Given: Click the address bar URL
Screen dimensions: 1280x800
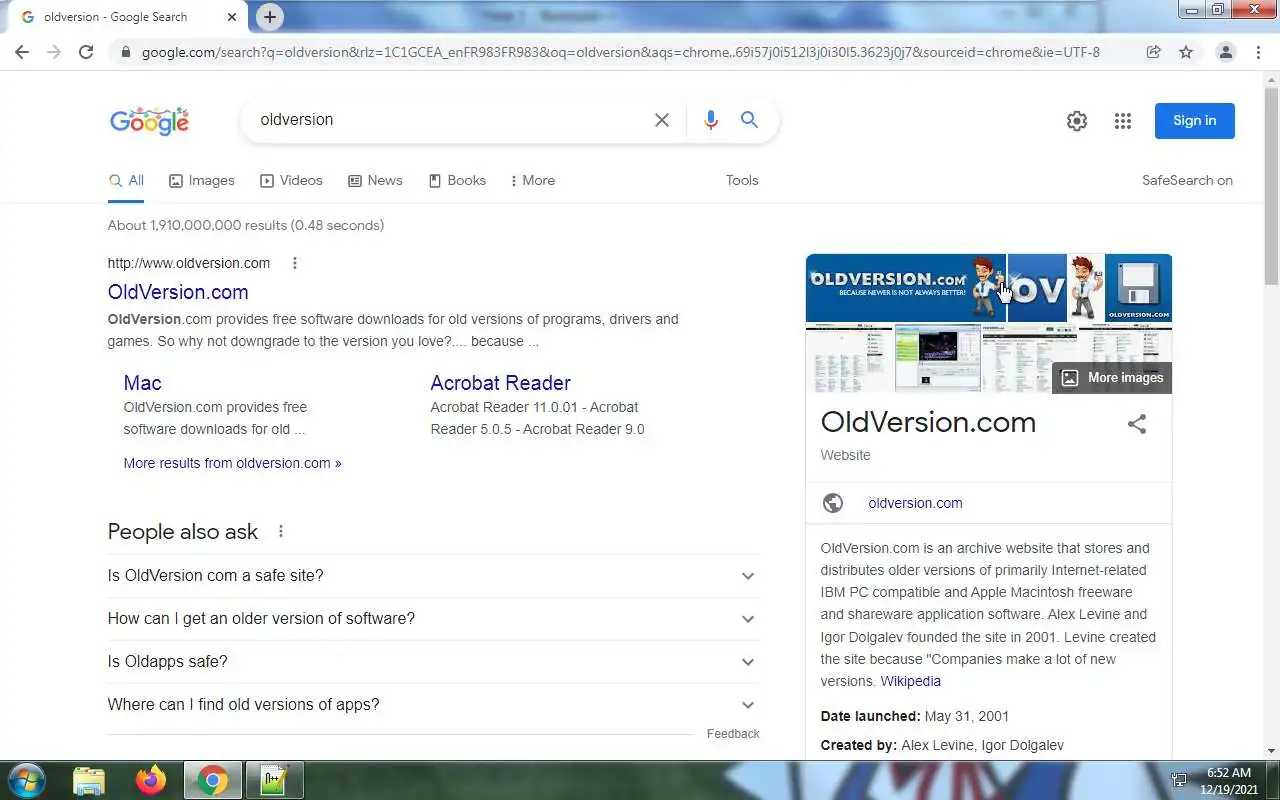Looking at the screenshot, I should click(x=620, y=52).
